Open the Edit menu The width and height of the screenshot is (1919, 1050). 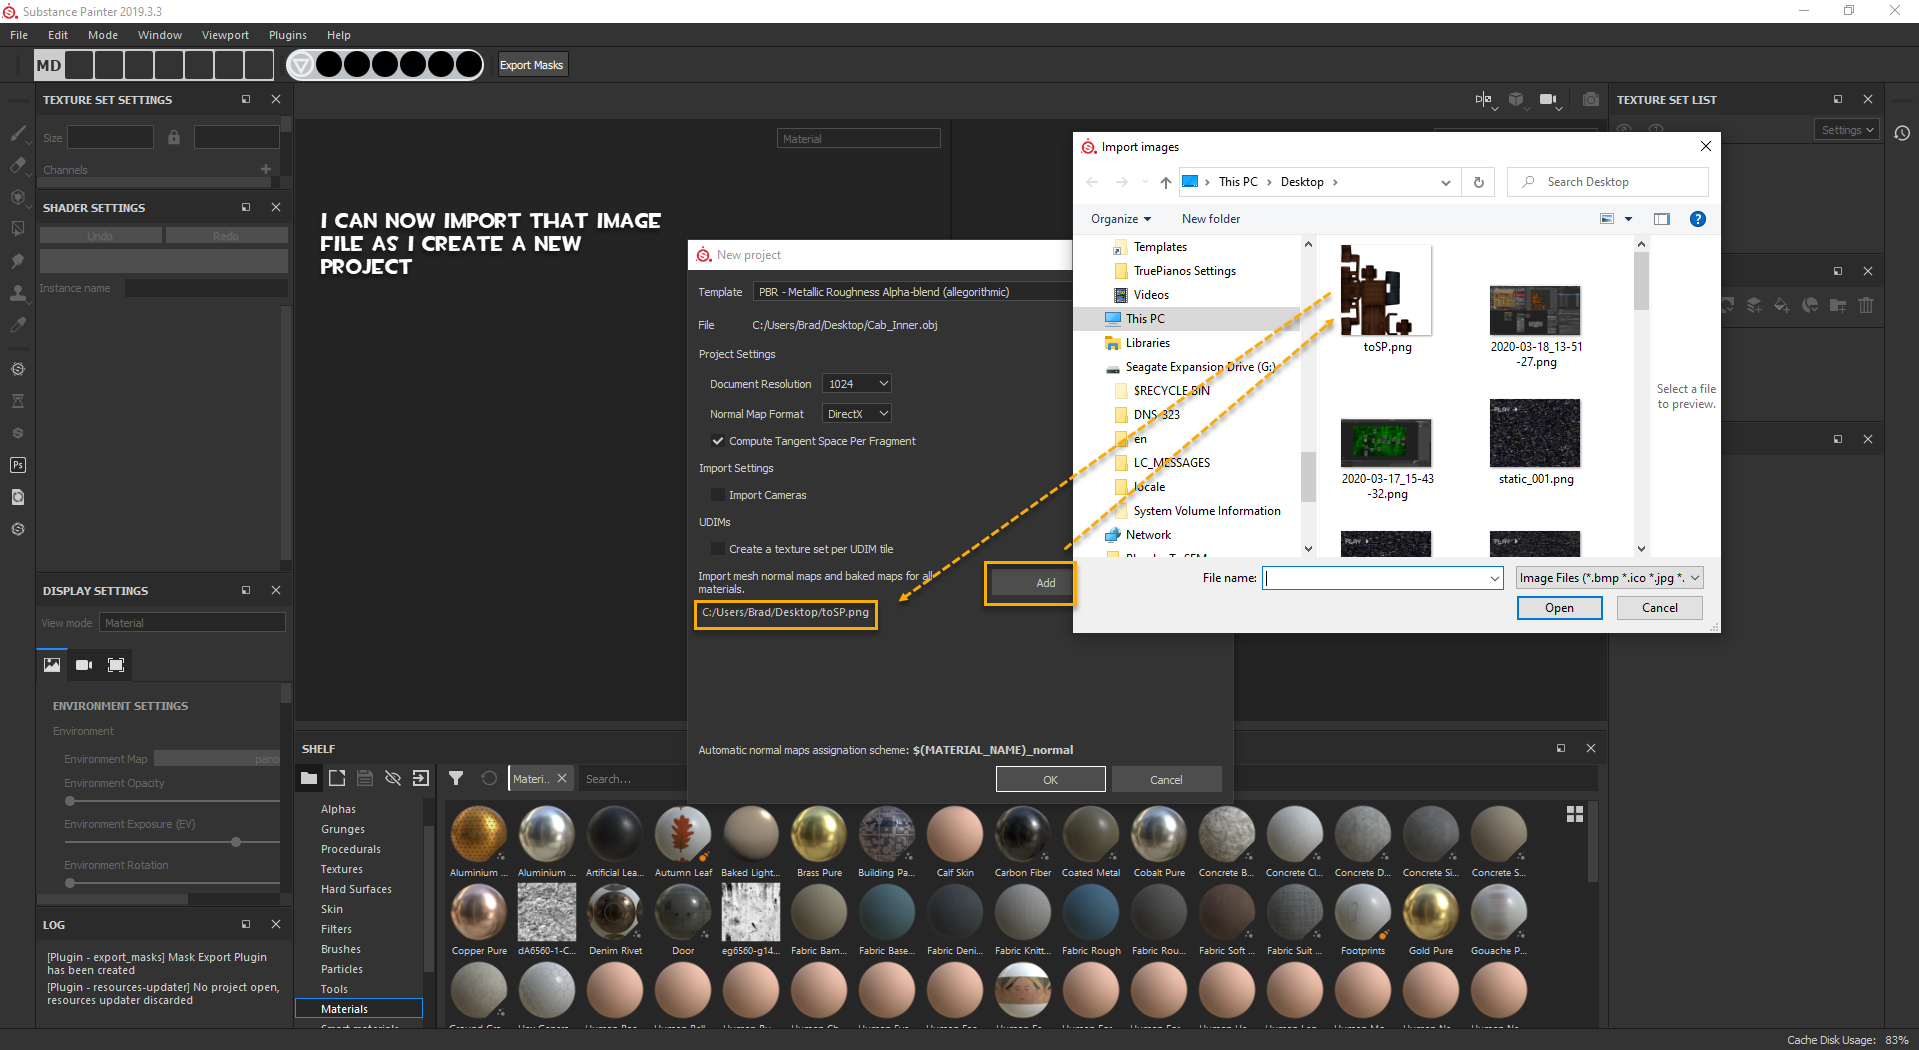tap(58, 35)
